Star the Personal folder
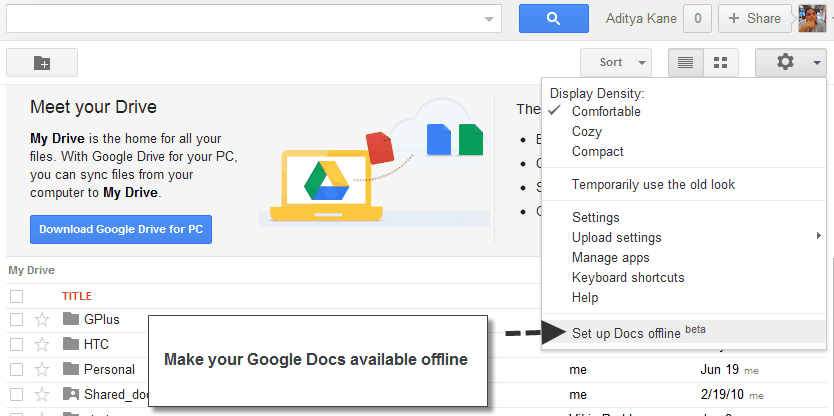Screen dimensions: 834x416 (x=41, y=369)
